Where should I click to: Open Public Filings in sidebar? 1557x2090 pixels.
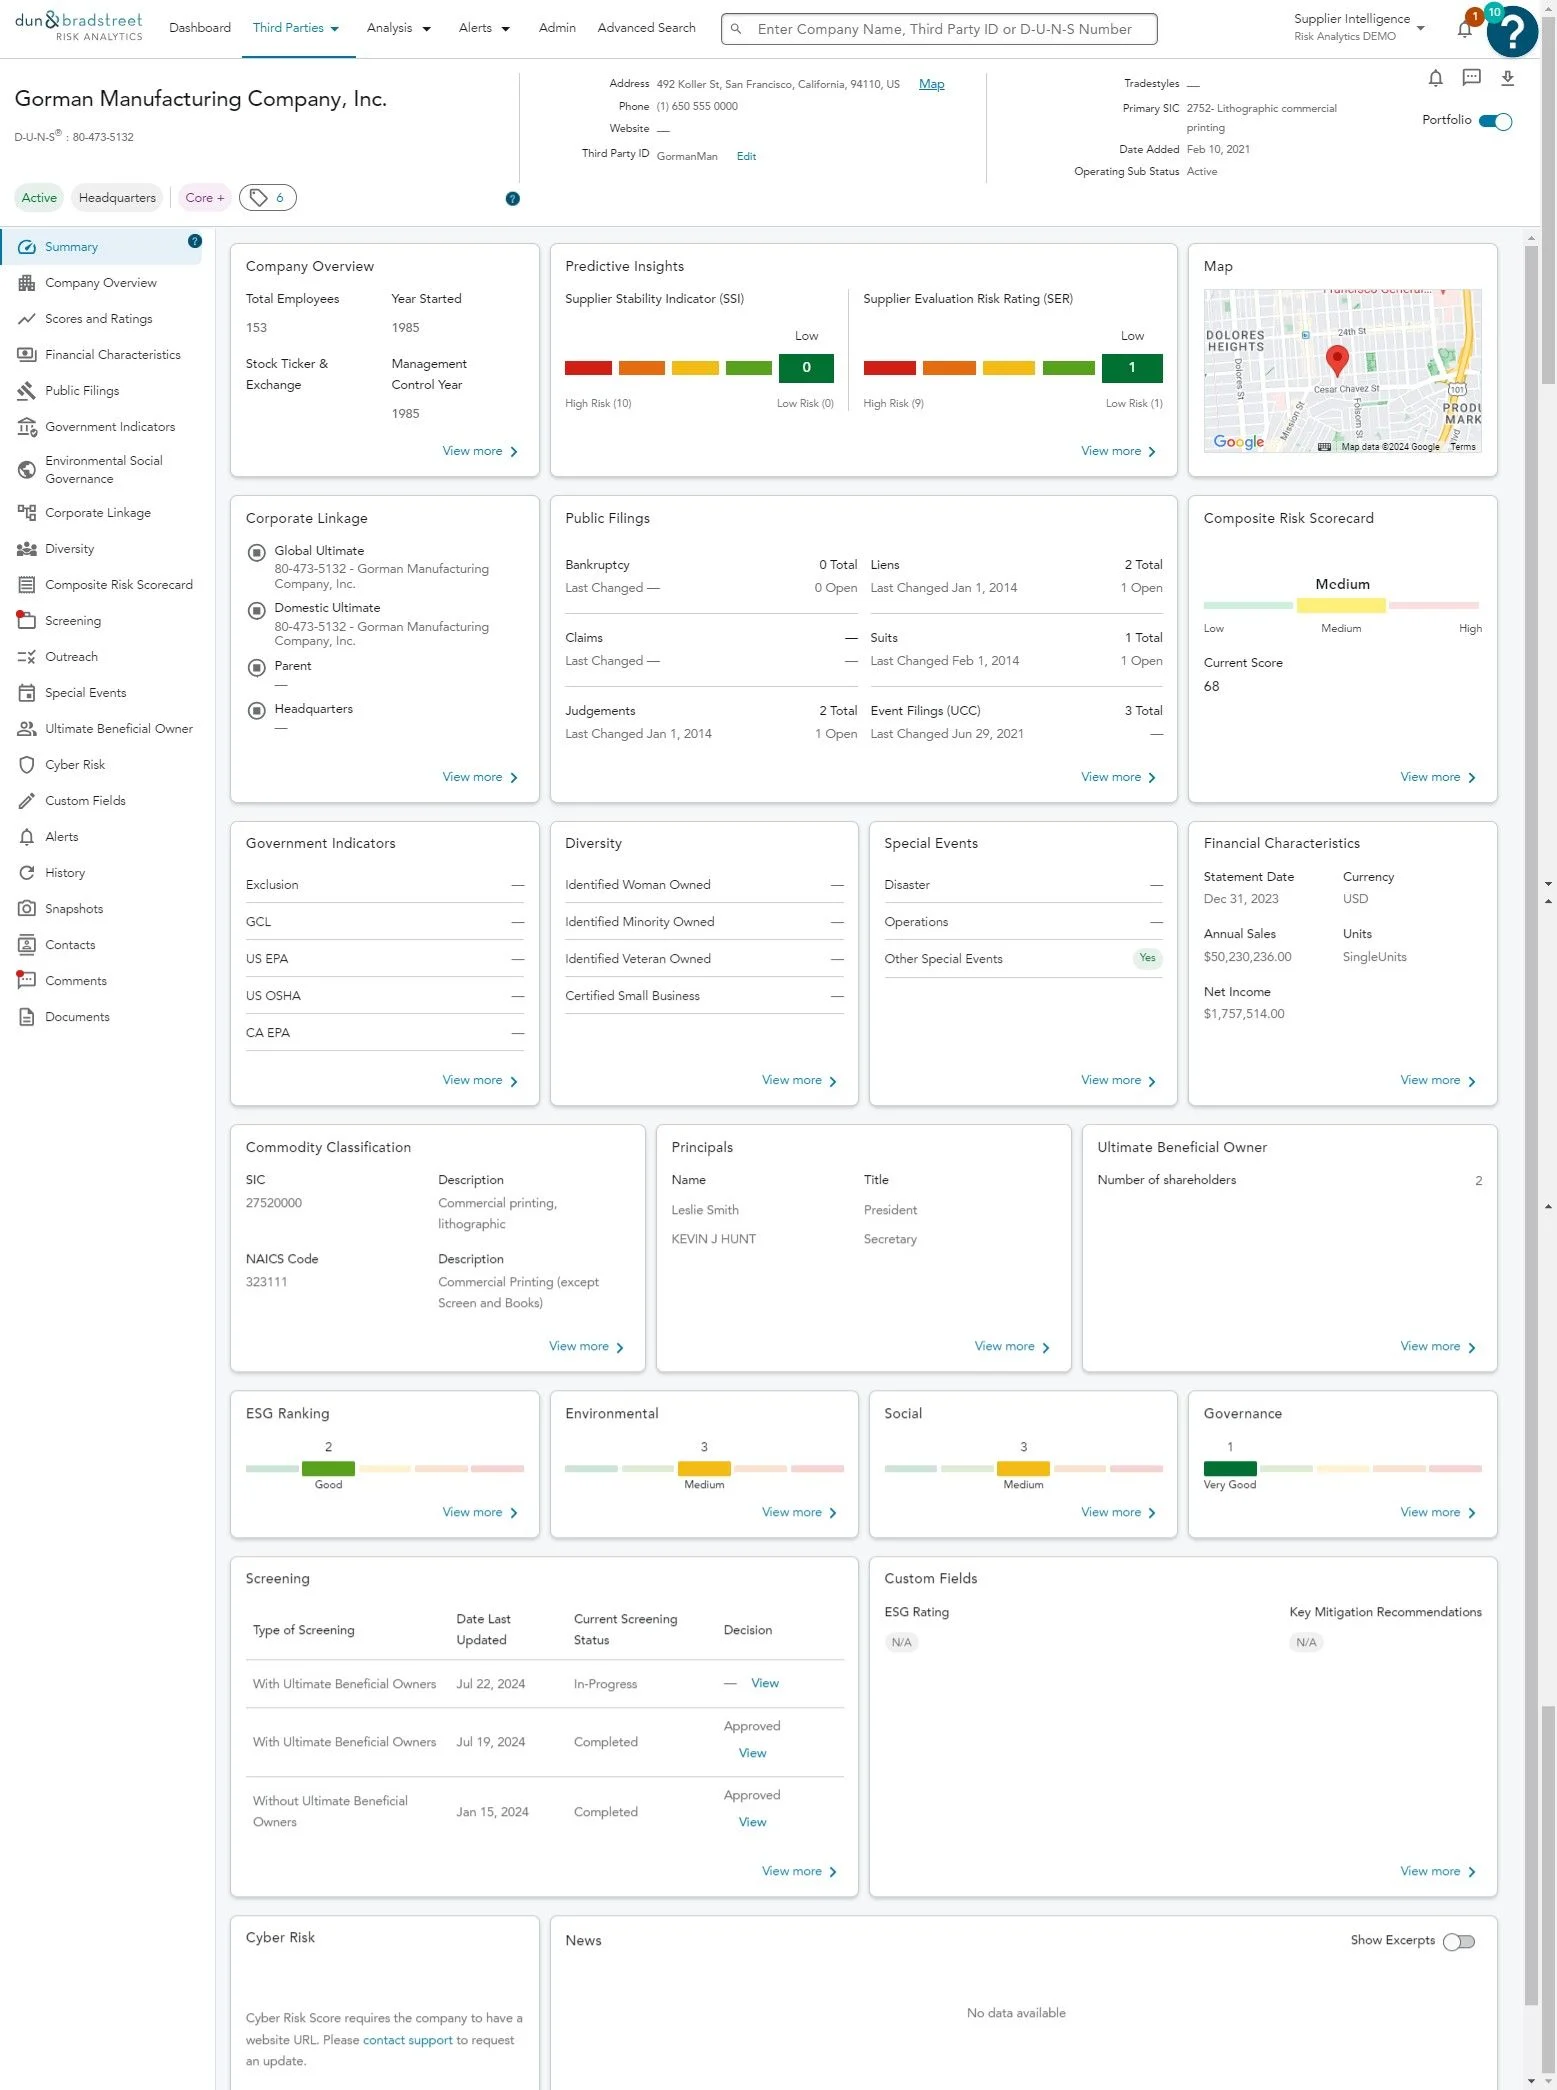tap(101, 391)
